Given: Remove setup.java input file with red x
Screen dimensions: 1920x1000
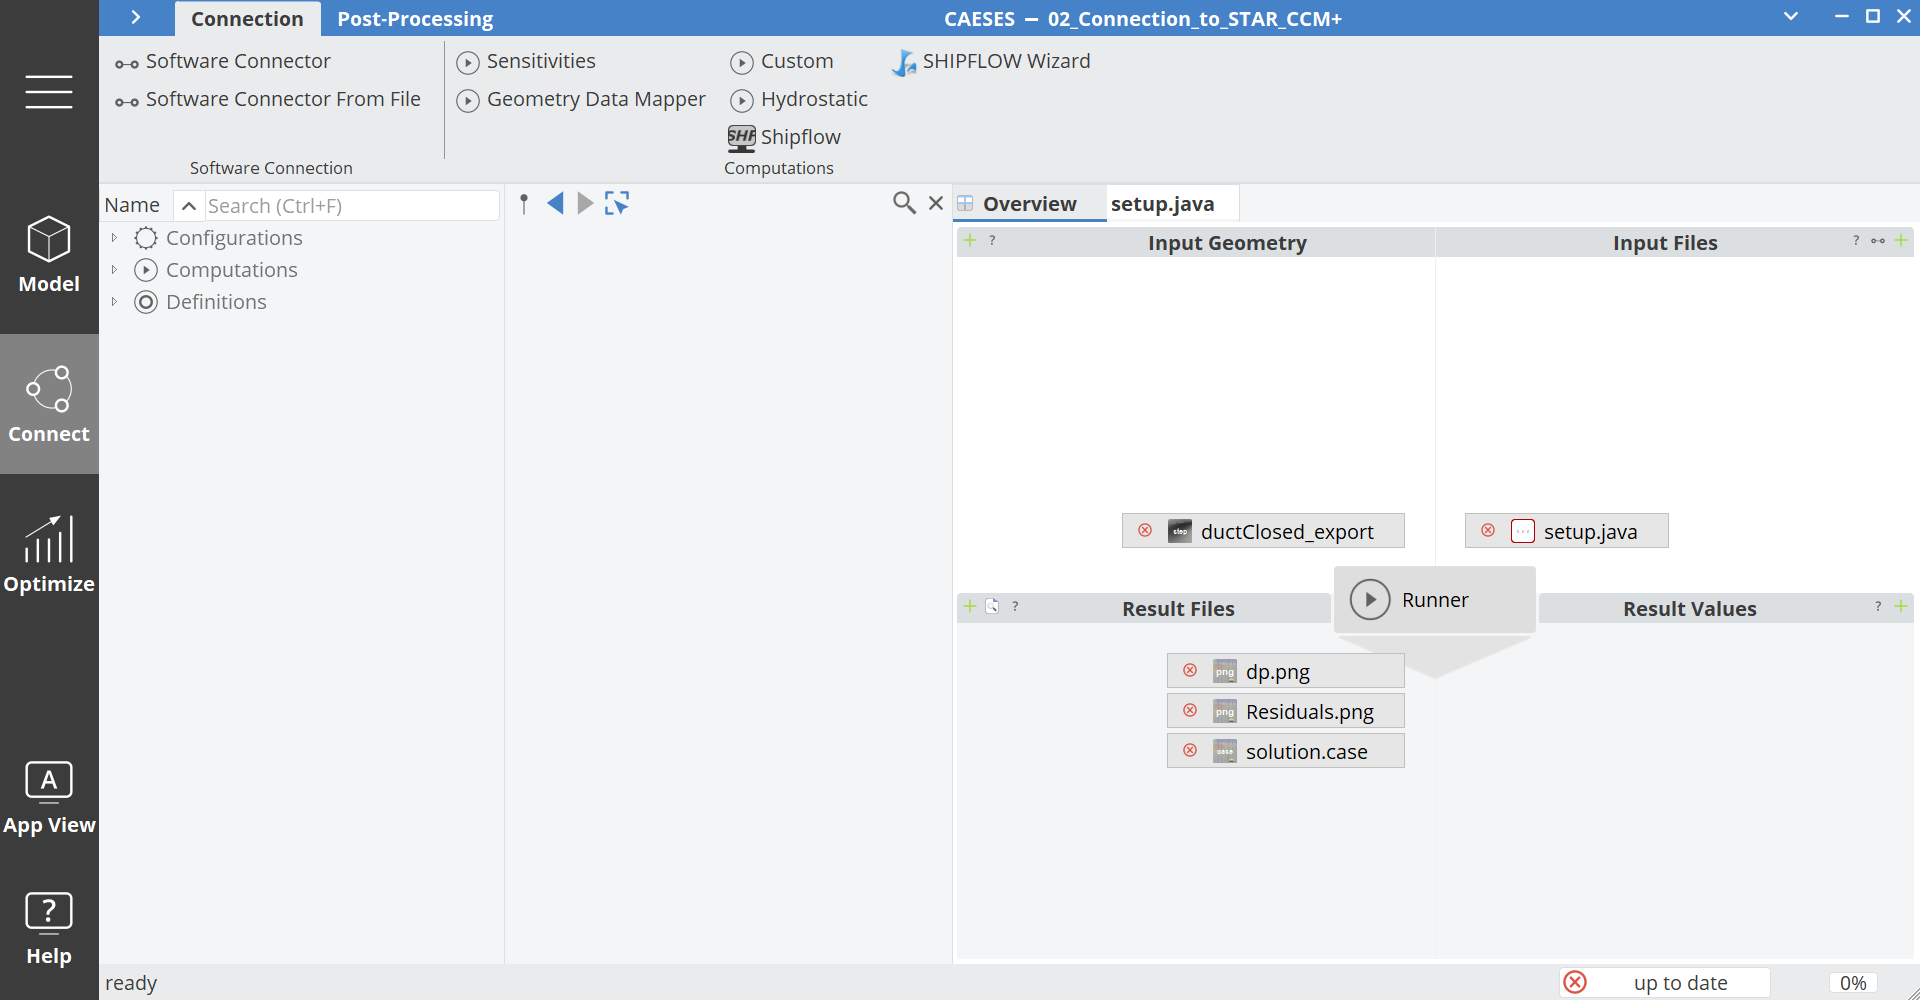Looking at the screenshot, I should 1488,530.
